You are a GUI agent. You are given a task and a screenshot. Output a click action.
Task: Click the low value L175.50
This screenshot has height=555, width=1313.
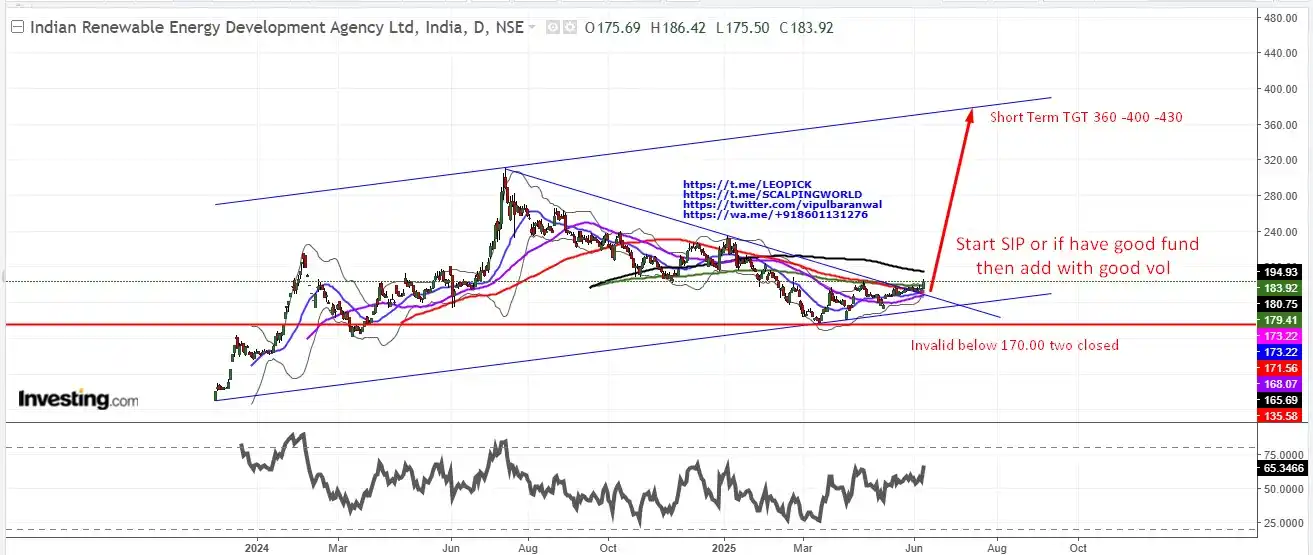point(743,28)
